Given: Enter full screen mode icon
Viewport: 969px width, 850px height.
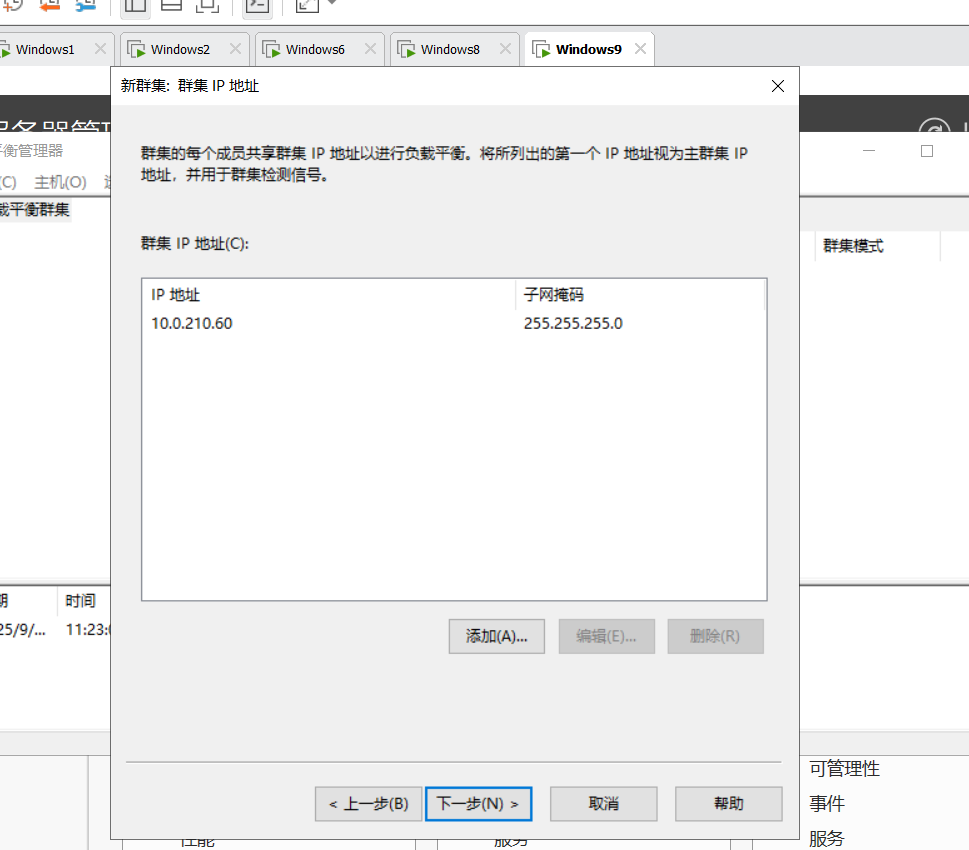Looking at the screenshot, I should pos(207,5).
